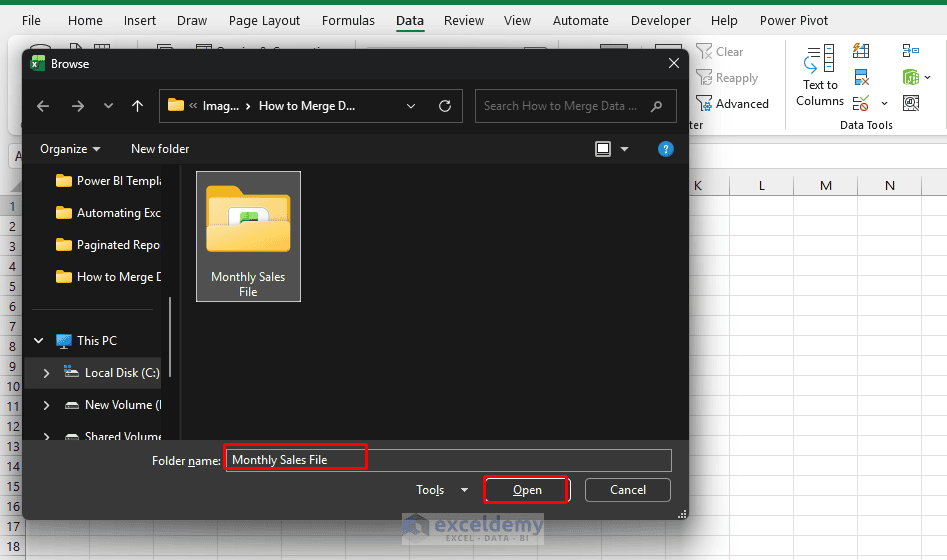The width and height of the screenshot is (947, 560).
Task: Open the Data Model dropdown arrow
Action: [928, 77]
